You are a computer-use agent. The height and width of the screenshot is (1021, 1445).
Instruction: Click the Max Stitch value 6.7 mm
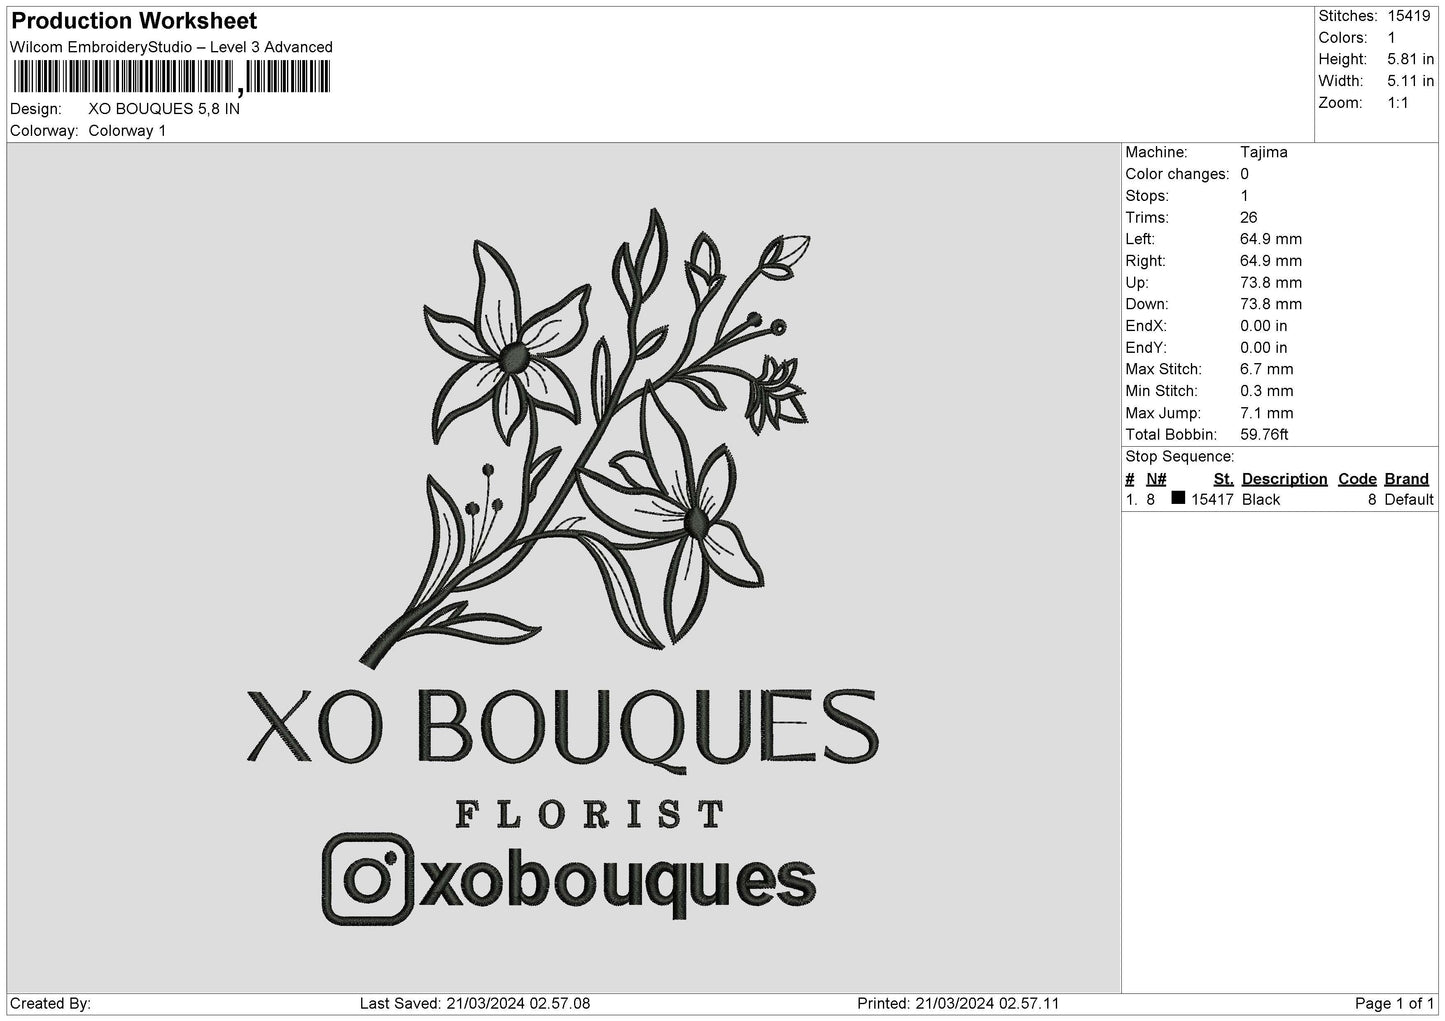coord(1266,369)
